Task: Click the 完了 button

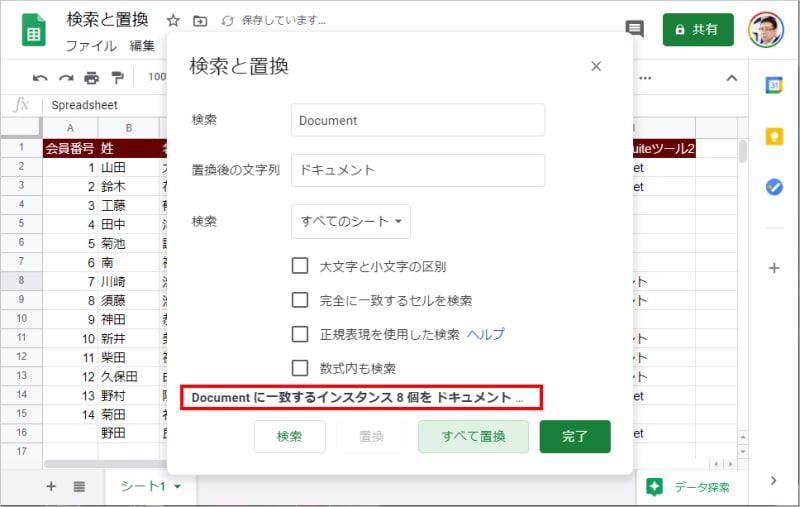Action: click(x=575, y=436)
